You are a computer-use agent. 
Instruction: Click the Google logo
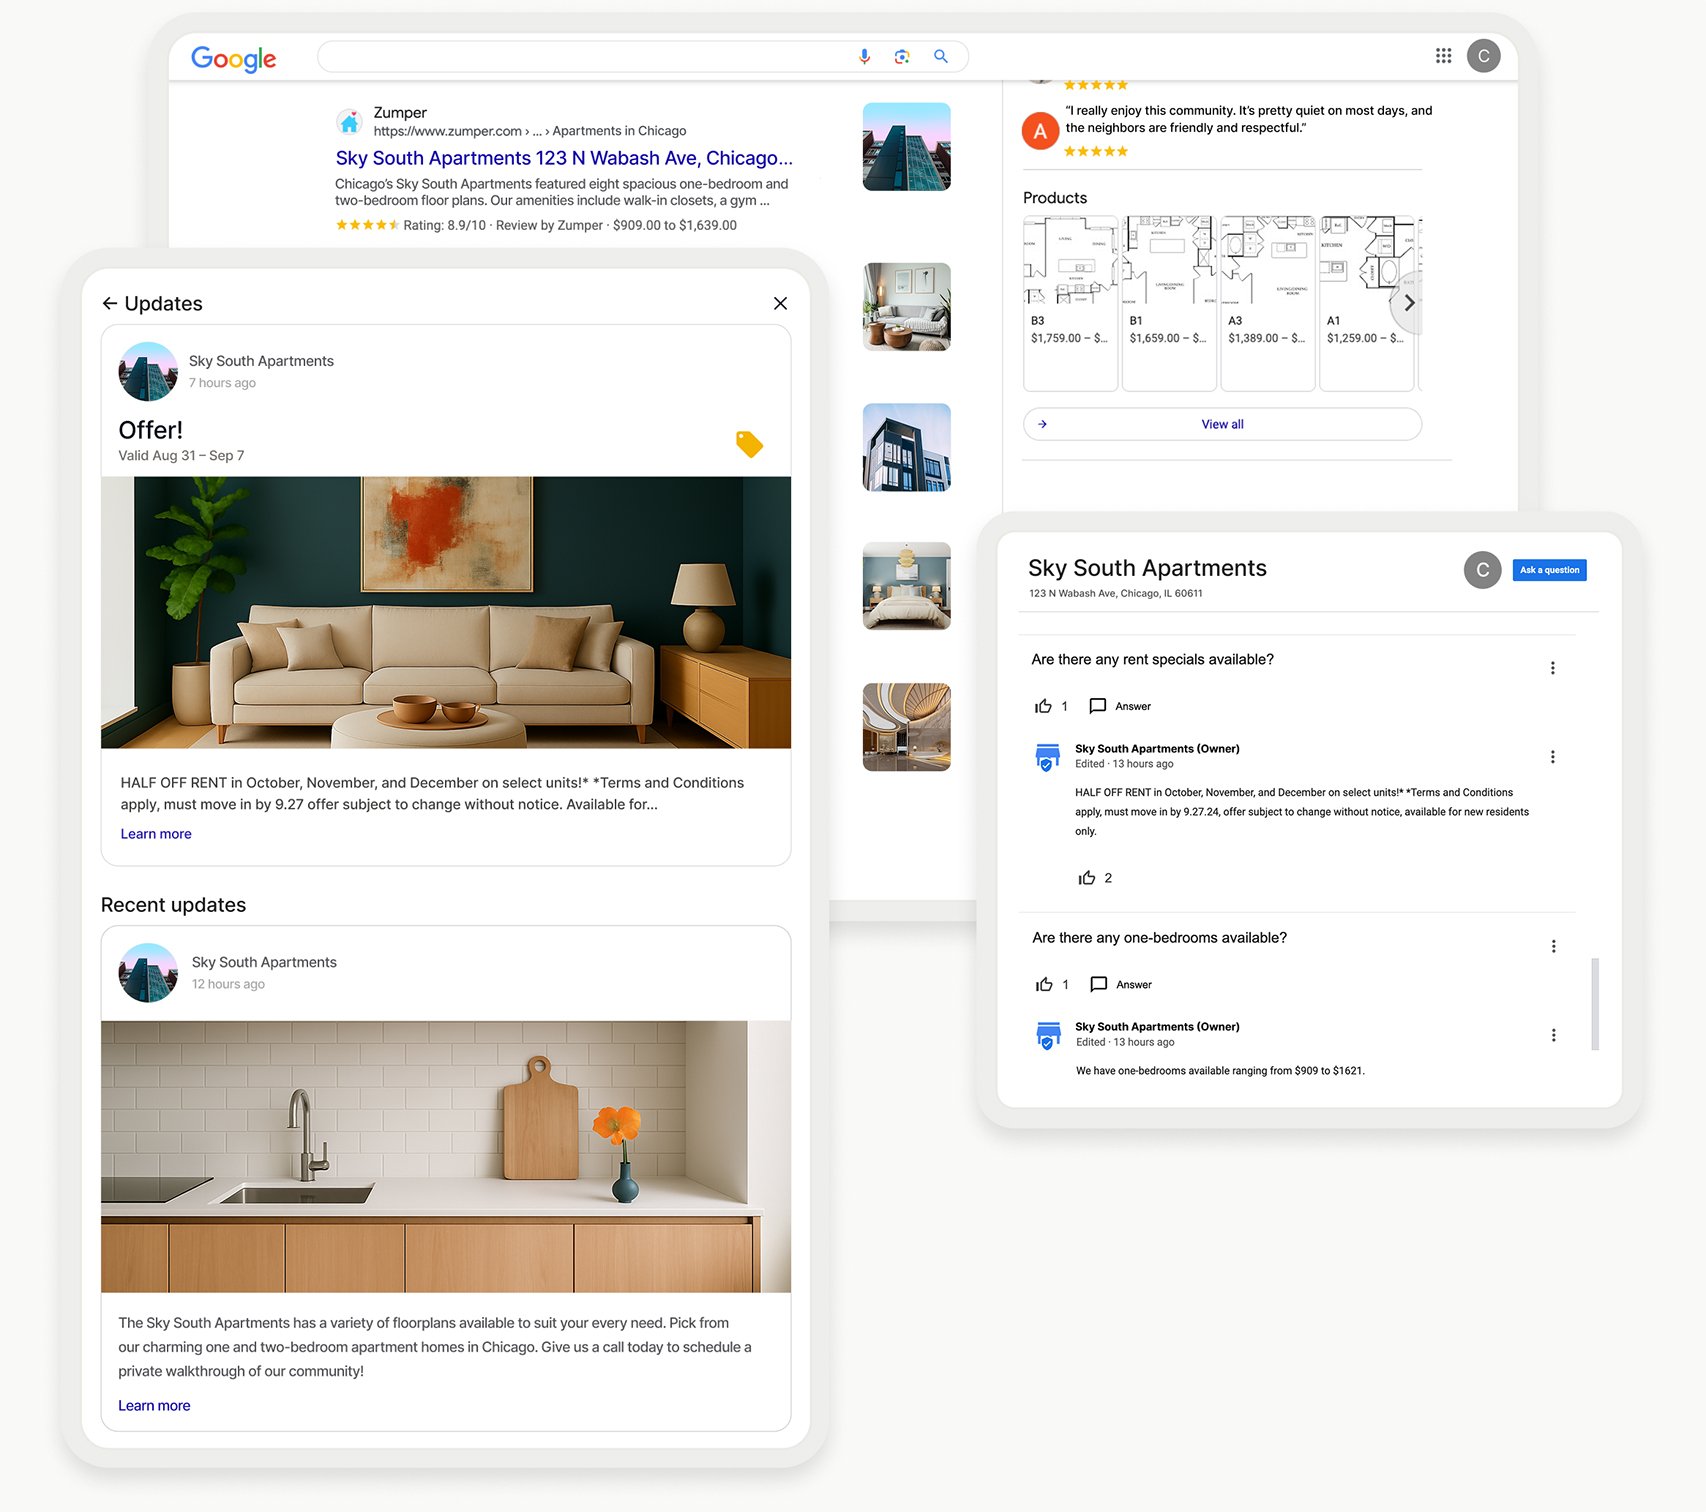pyautogui.click(x=233, y=59)
